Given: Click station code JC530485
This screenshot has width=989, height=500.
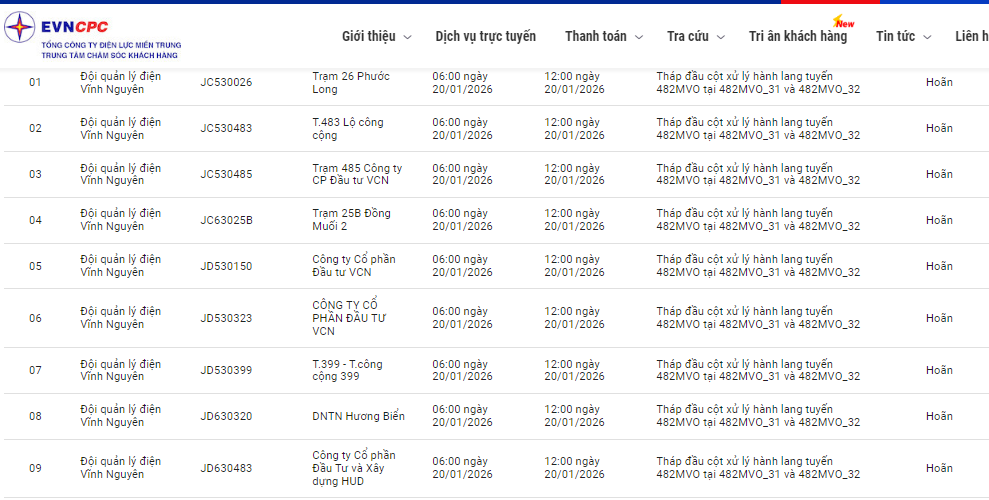Looking at the screenshot, I should click(226, 174).
